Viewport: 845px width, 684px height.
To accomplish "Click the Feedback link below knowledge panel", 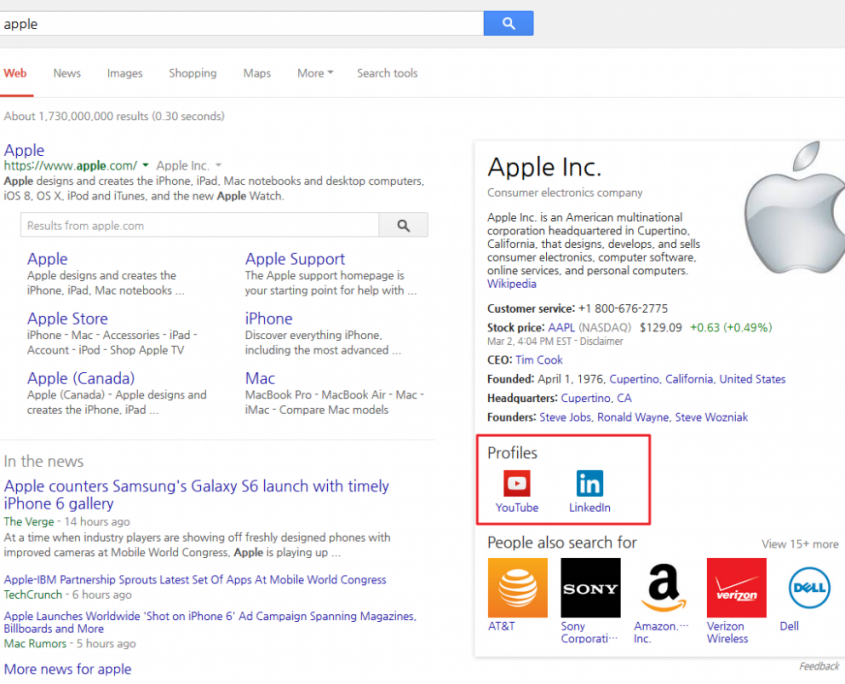I will [819, 667].
